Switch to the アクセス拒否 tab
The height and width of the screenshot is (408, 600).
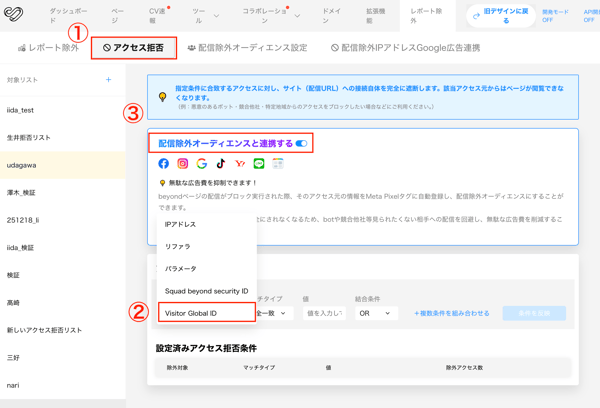click(x=134, y=48)
